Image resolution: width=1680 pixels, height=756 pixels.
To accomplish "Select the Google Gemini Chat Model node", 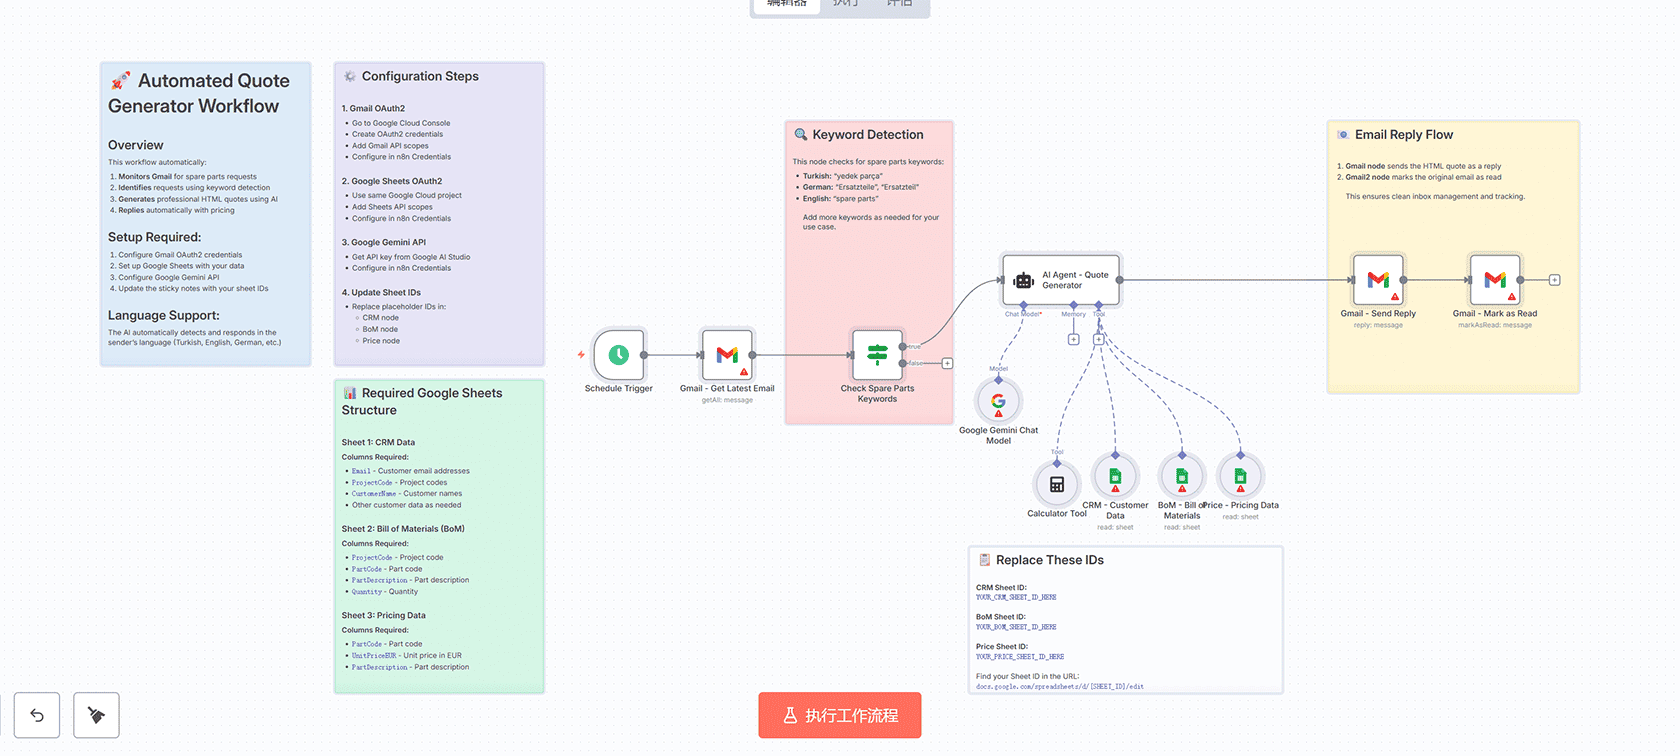I will tap(998, 402).
